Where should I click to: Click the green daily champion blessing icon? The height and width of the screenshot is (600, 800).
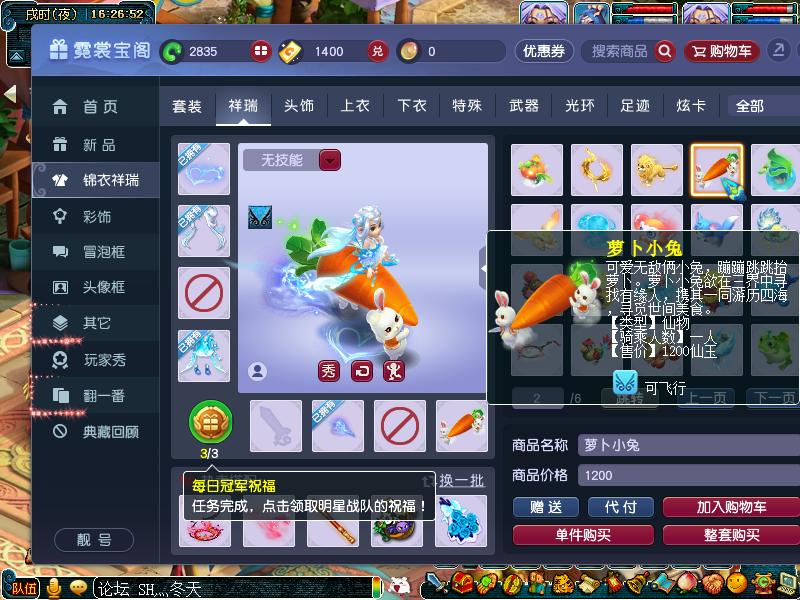(x=210, y=422)
